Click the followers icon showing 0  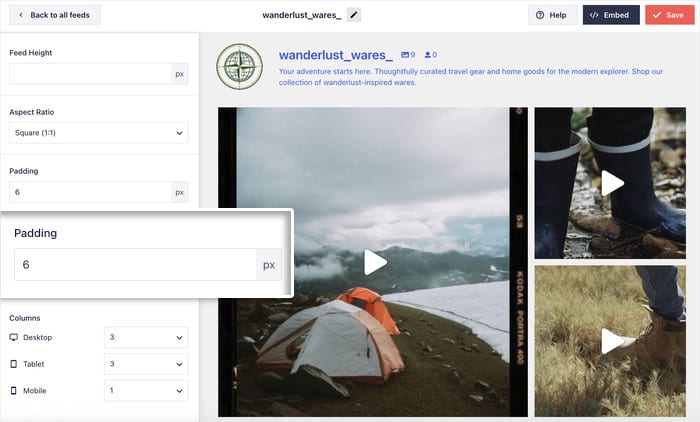[x=428, y=54]
